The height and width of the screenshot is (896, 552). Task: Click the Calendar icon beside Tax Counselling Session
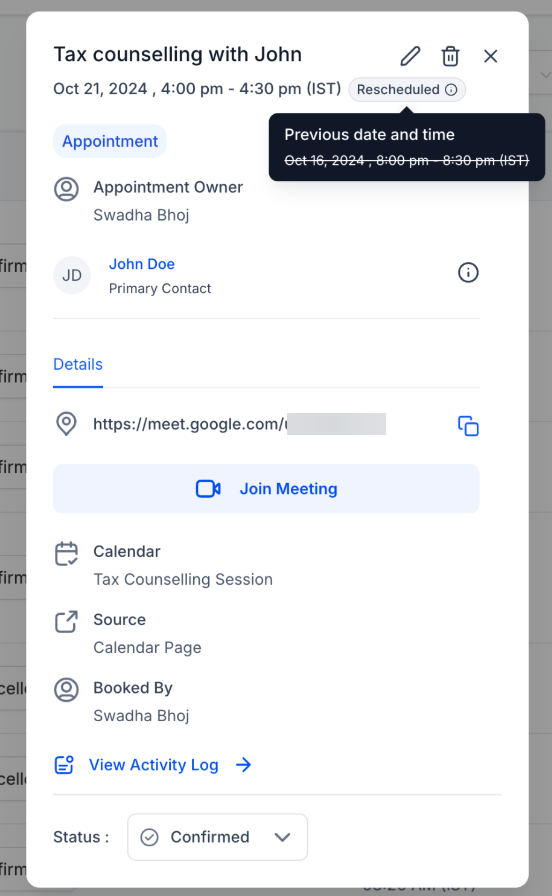tap(66, 554)
